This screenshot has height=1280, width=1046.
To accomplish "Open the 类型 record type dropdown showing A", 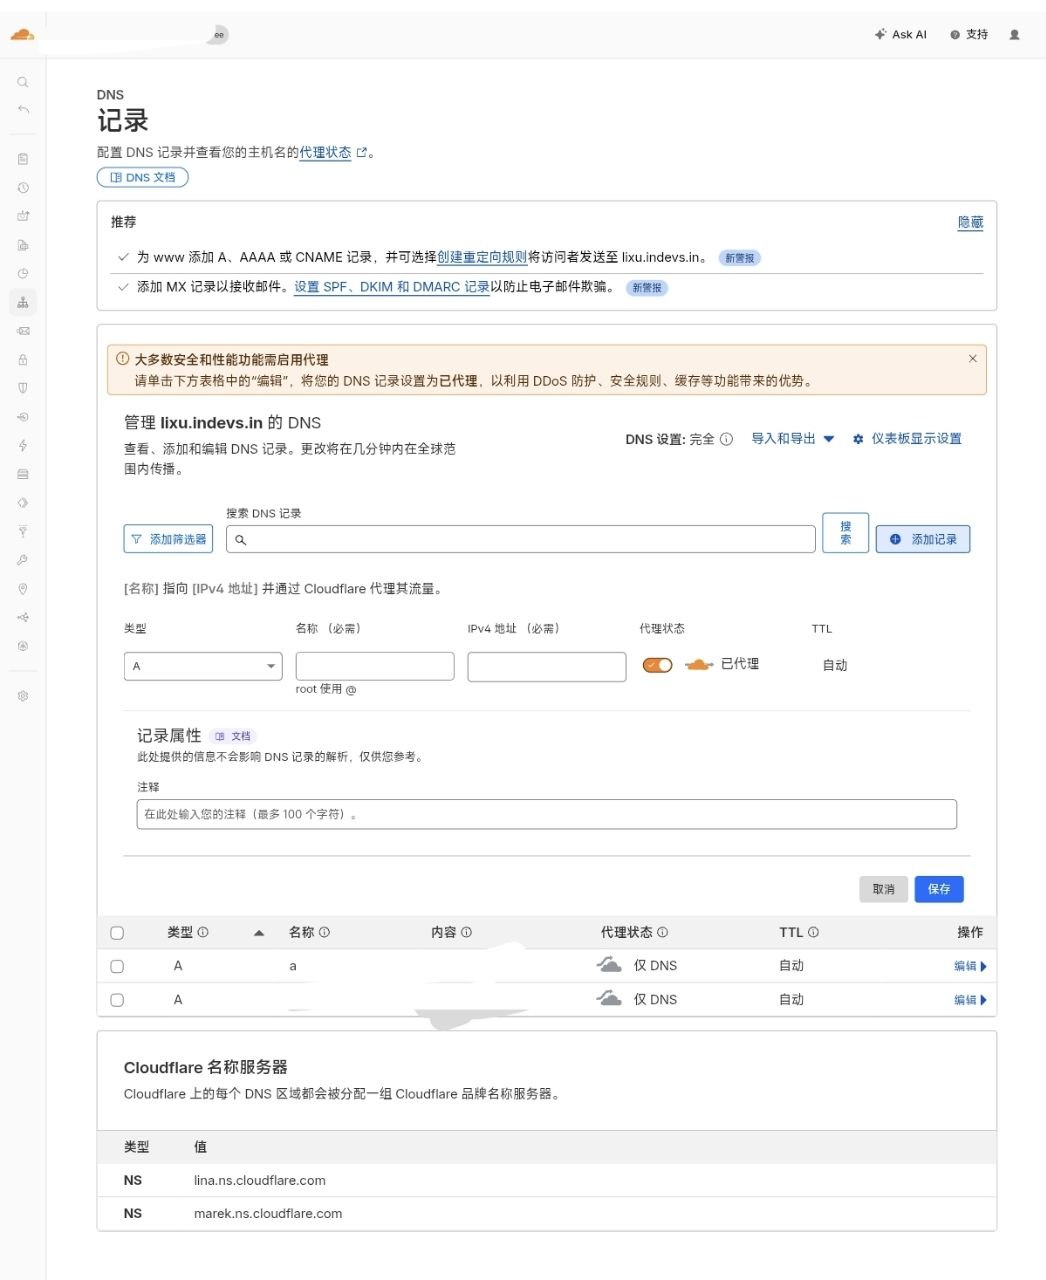I will coord(203,666).
